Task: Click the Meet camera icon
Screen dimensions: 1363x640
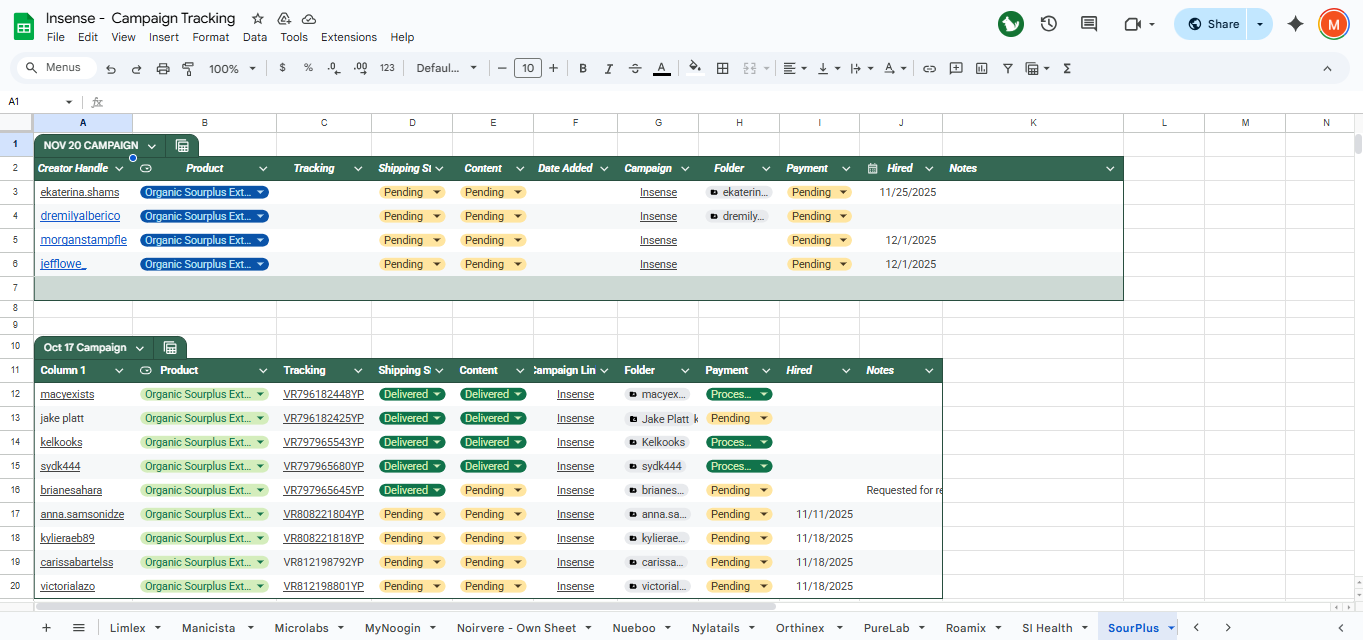Action: coord(1133,24)
